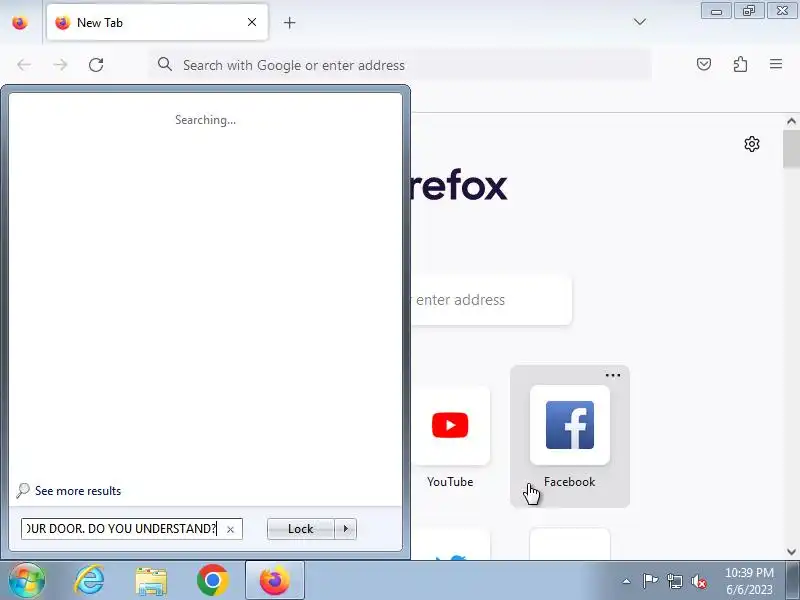Click the Firefox View icon beside the tab

pyautogui.click(x=20, y=23)
